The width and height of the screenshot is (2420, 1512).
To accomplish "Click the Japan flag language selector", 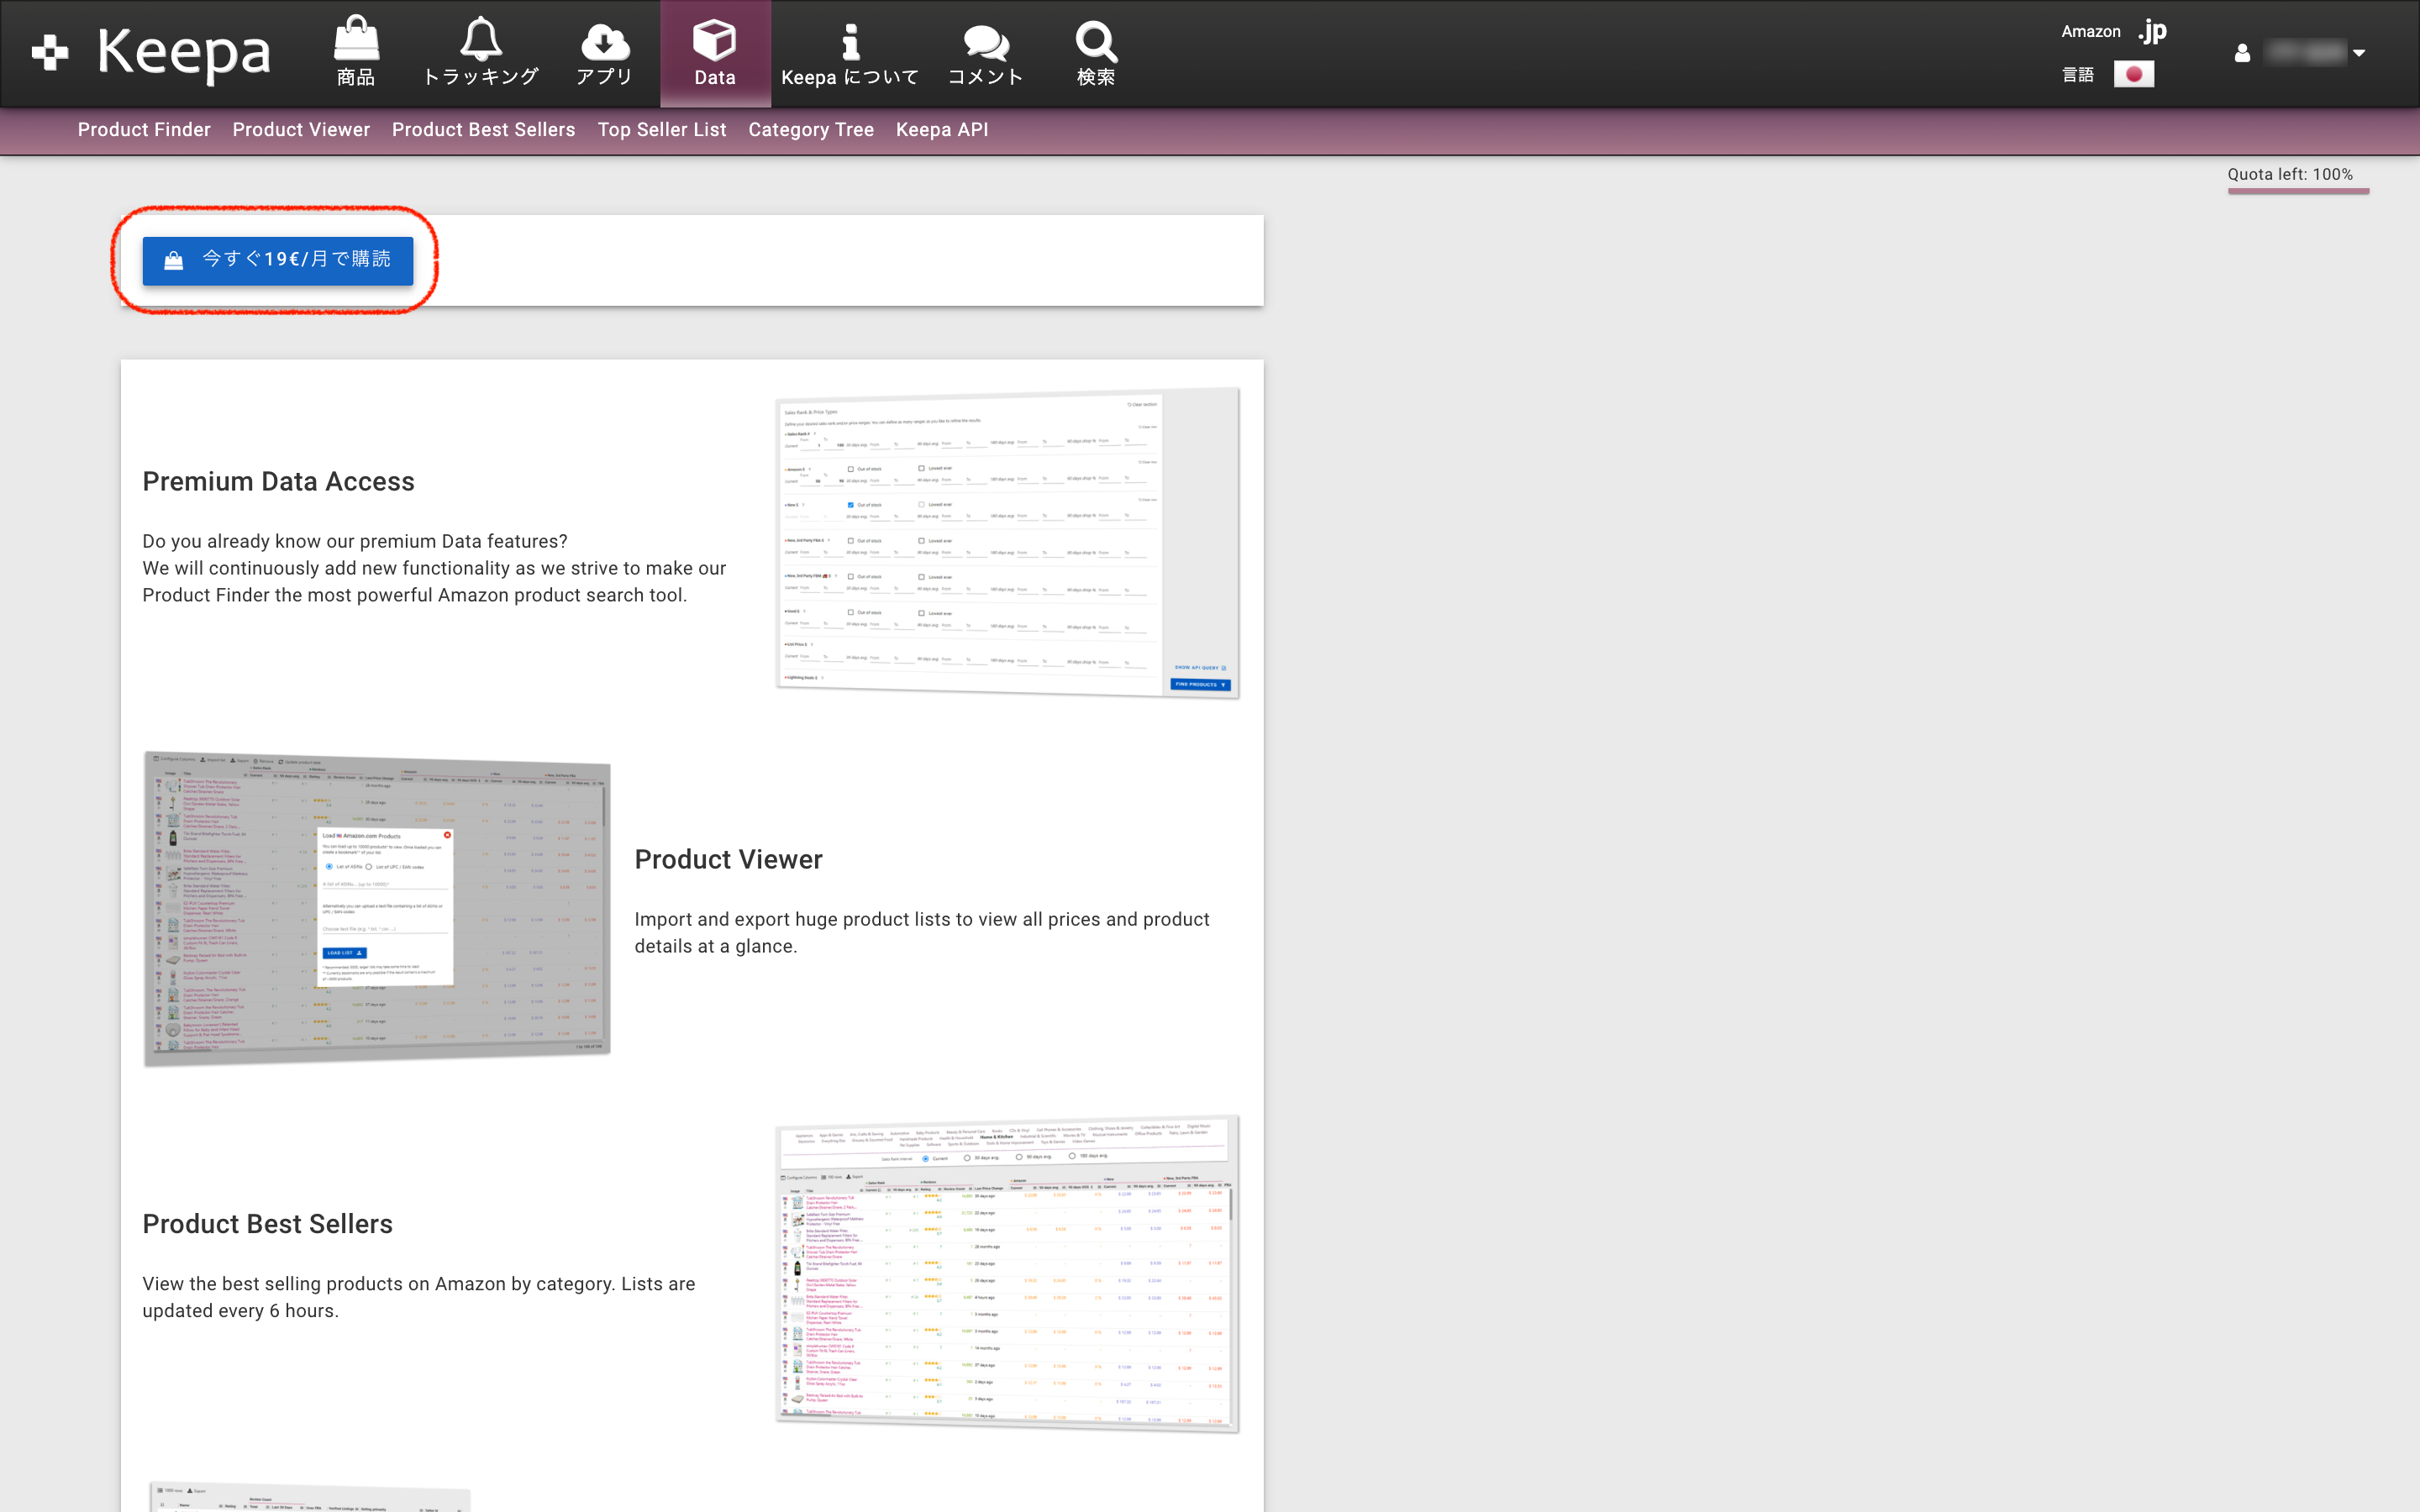I will (2133, 75).
